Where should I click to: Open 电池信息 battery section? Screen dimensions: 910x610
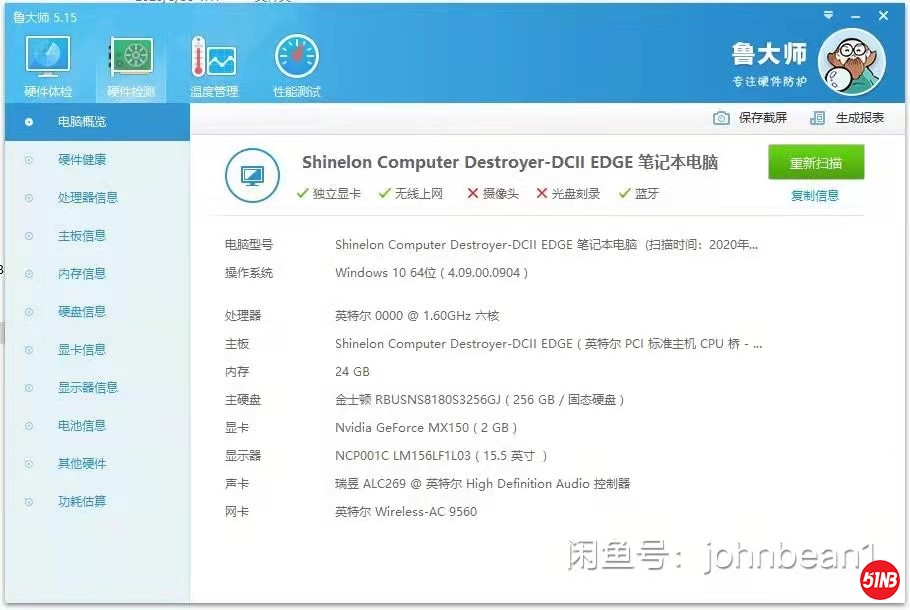(x=82, y=426)
